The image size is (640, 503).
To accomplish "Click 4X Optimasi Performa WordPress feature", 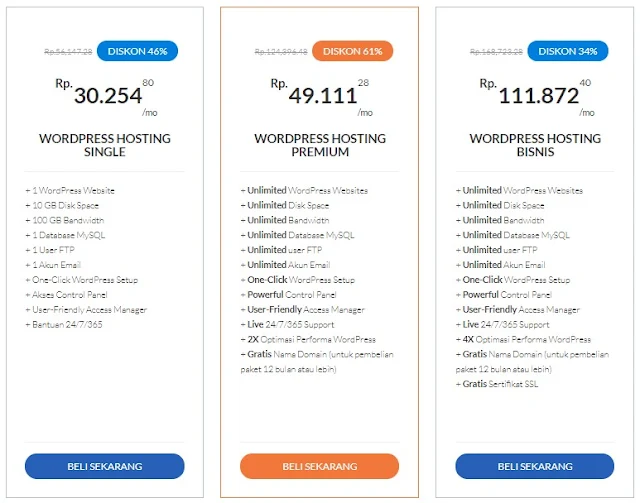I will (x=523, y=339).
